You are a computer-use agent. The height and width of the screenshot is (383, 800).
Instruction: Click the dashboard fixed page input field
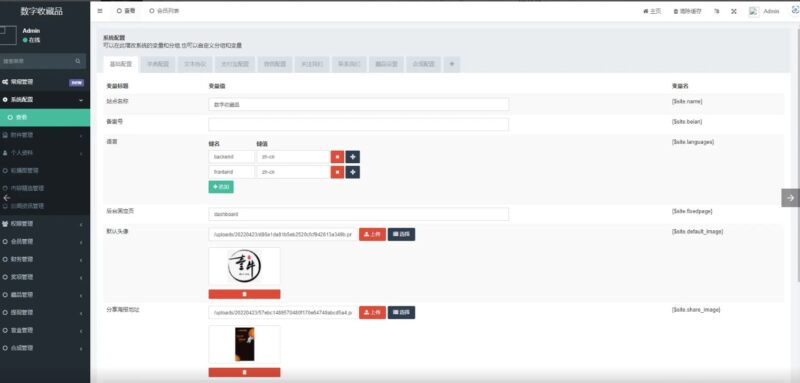pos(359,214)
